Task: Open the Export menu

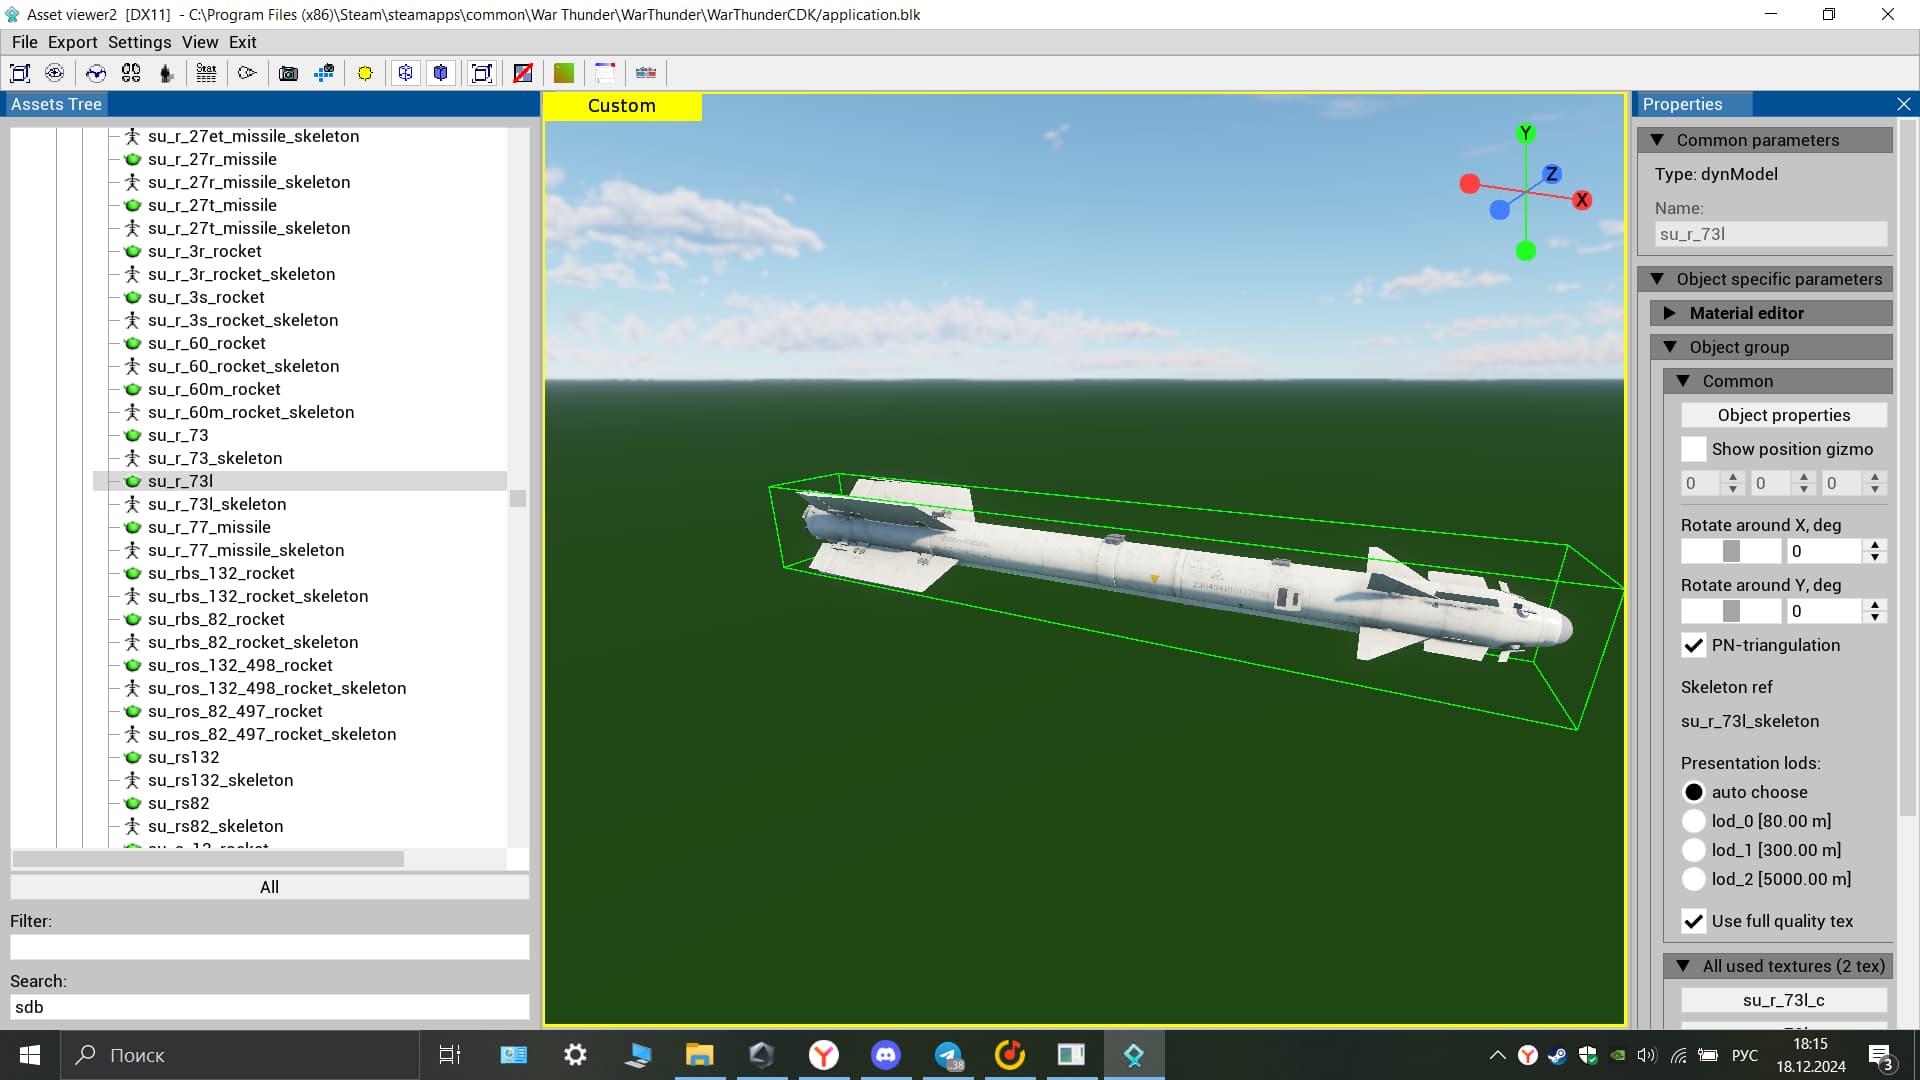Action: point(73,42)
